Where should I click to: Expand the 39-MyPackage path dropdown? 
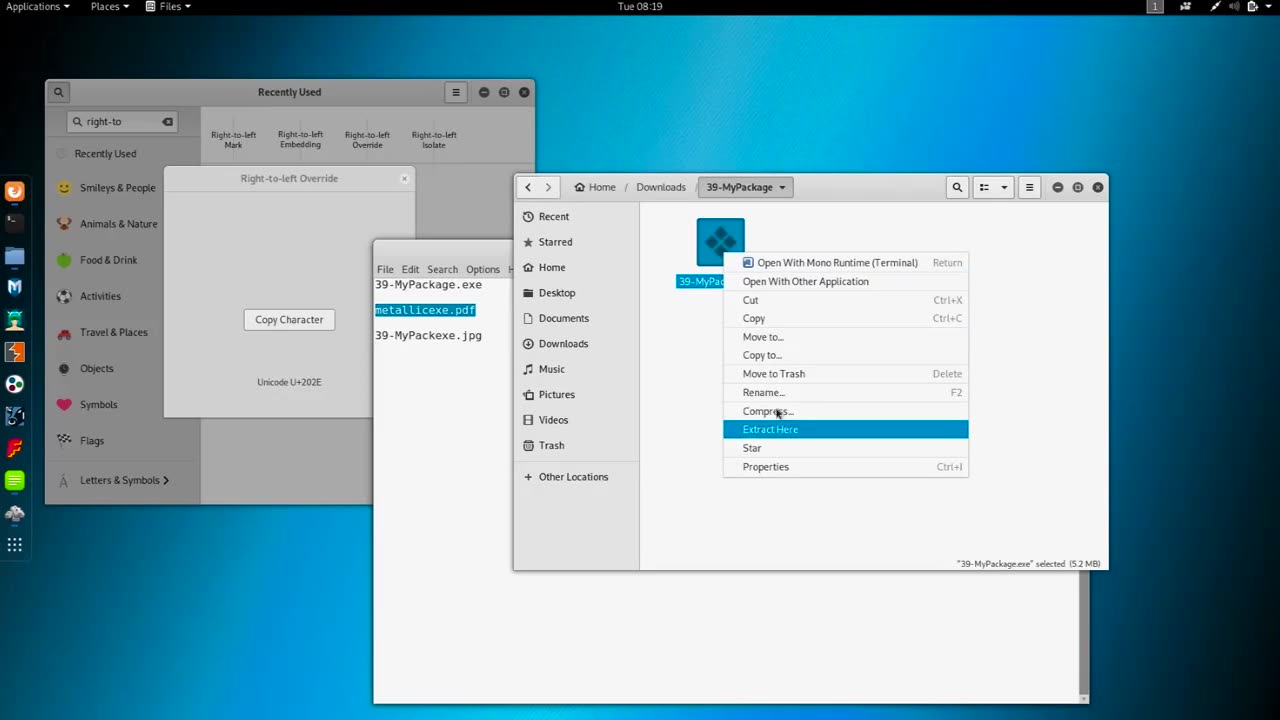[x=782, y=187]
